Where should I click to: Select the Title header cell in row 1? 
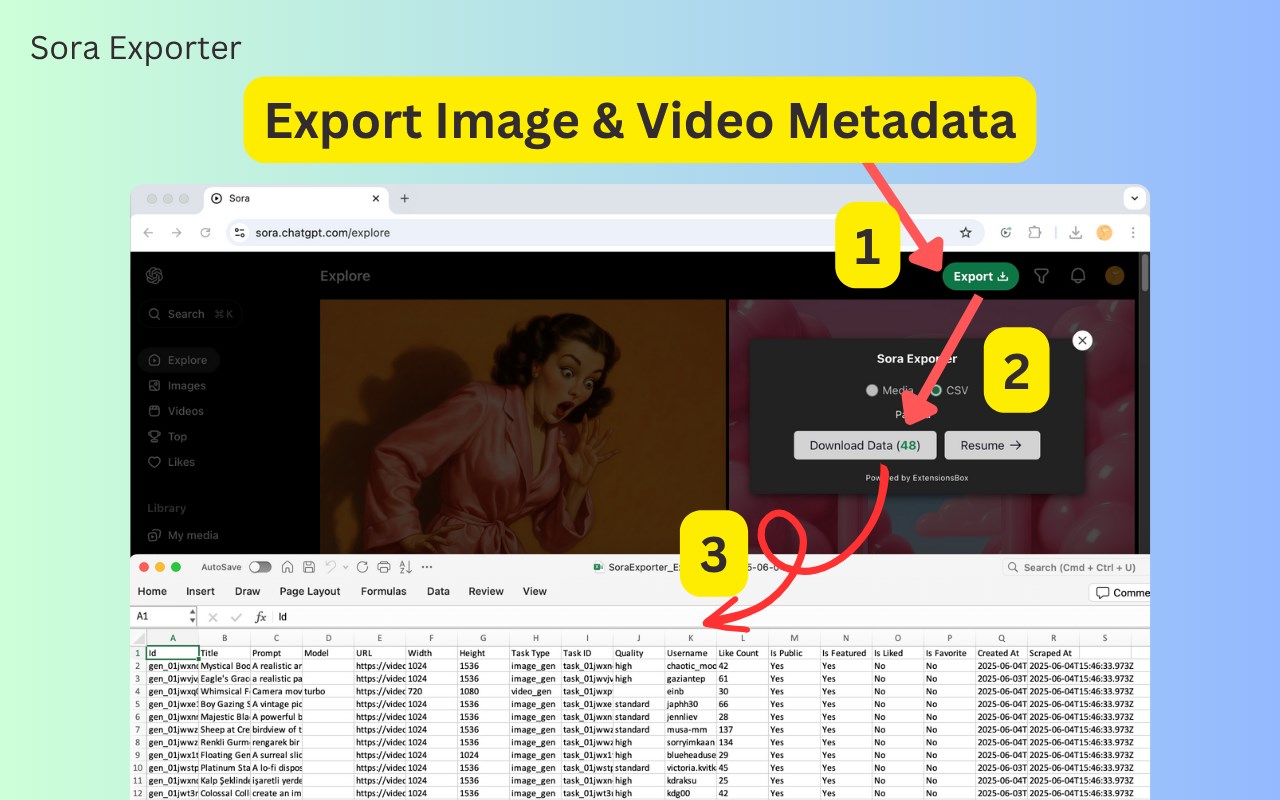[x=224, y=653]
